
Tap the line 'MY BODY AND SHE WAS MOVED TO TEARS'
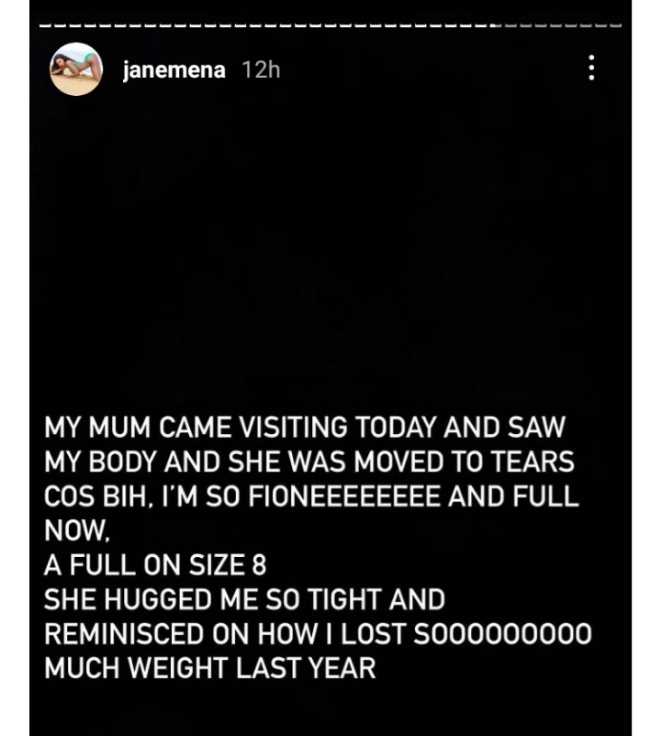pos(309,462)
